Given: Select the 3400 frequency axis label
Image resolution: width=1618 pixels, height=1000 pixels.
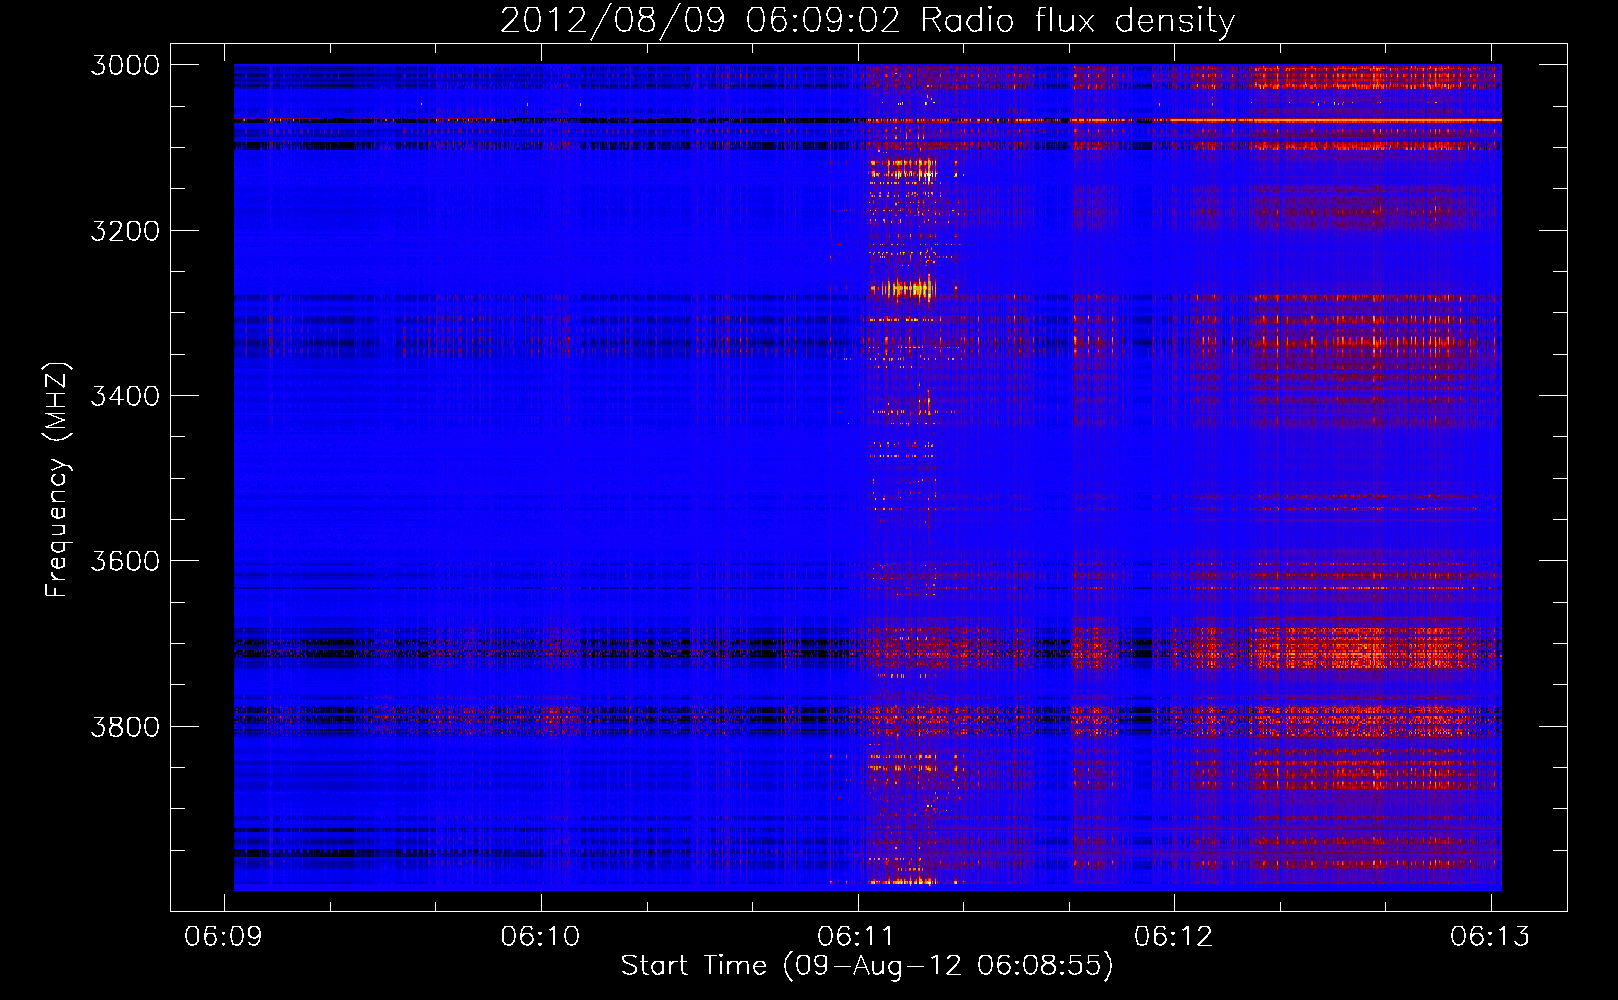Looking at the screenshot, I should coord(125,396).
